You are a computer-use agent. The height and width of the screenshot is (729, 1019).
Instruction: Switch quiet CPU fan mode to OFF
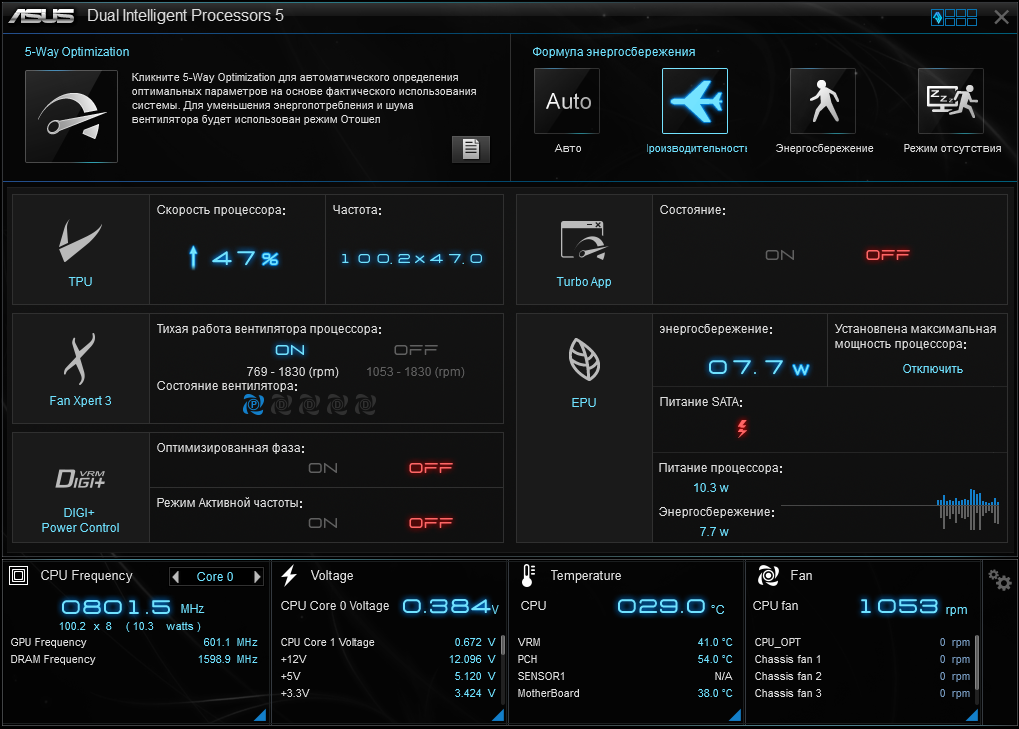tap(416, 350)
